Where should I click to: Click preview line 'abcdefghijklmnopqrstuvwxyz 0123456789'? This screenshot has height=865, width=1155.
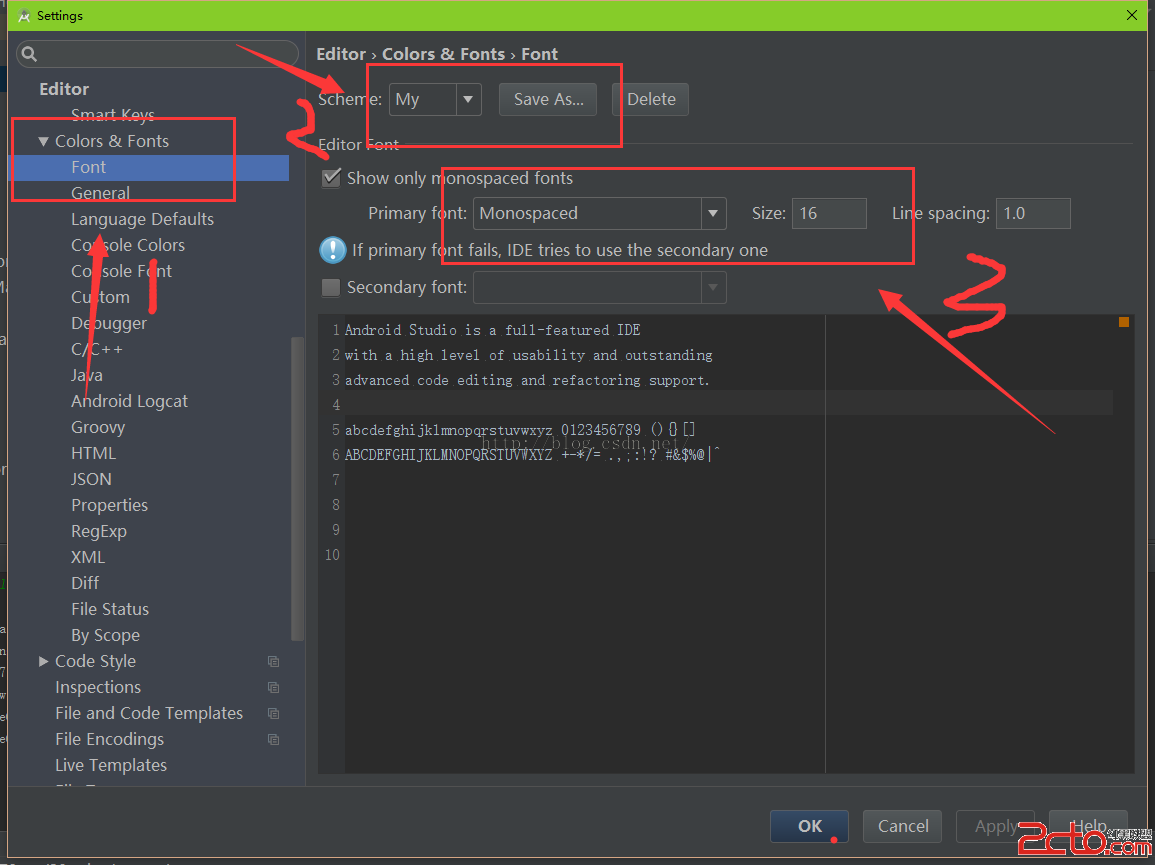[519, 430]
